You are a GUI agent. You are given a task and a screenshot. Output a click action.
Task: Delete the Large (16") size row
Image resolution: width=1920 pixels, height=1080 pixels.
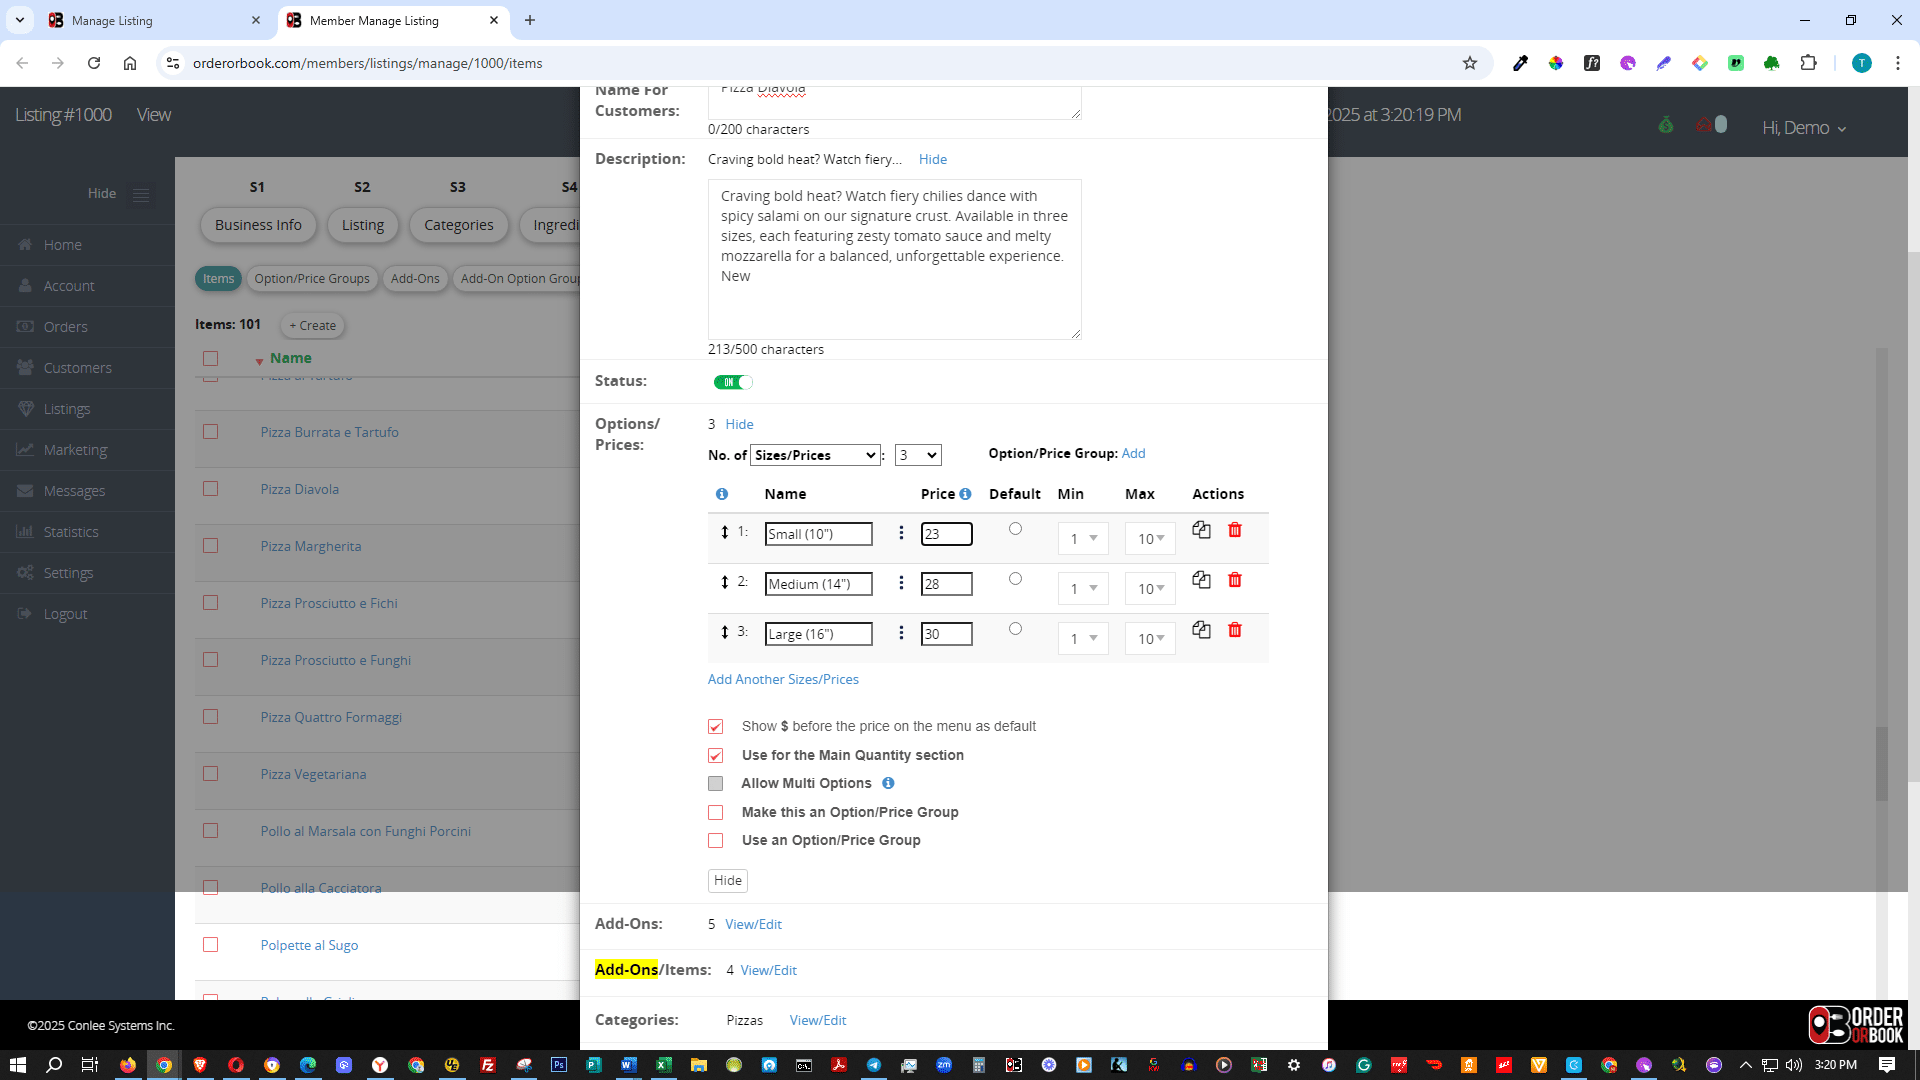pyautogui.click(x=1236, y=630)
